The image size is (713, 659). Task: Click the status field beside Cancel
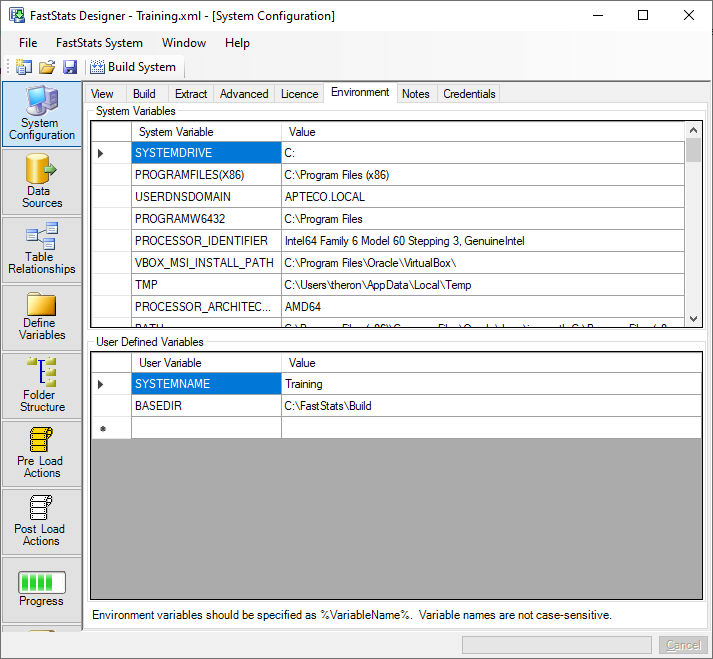pos(557,645)
